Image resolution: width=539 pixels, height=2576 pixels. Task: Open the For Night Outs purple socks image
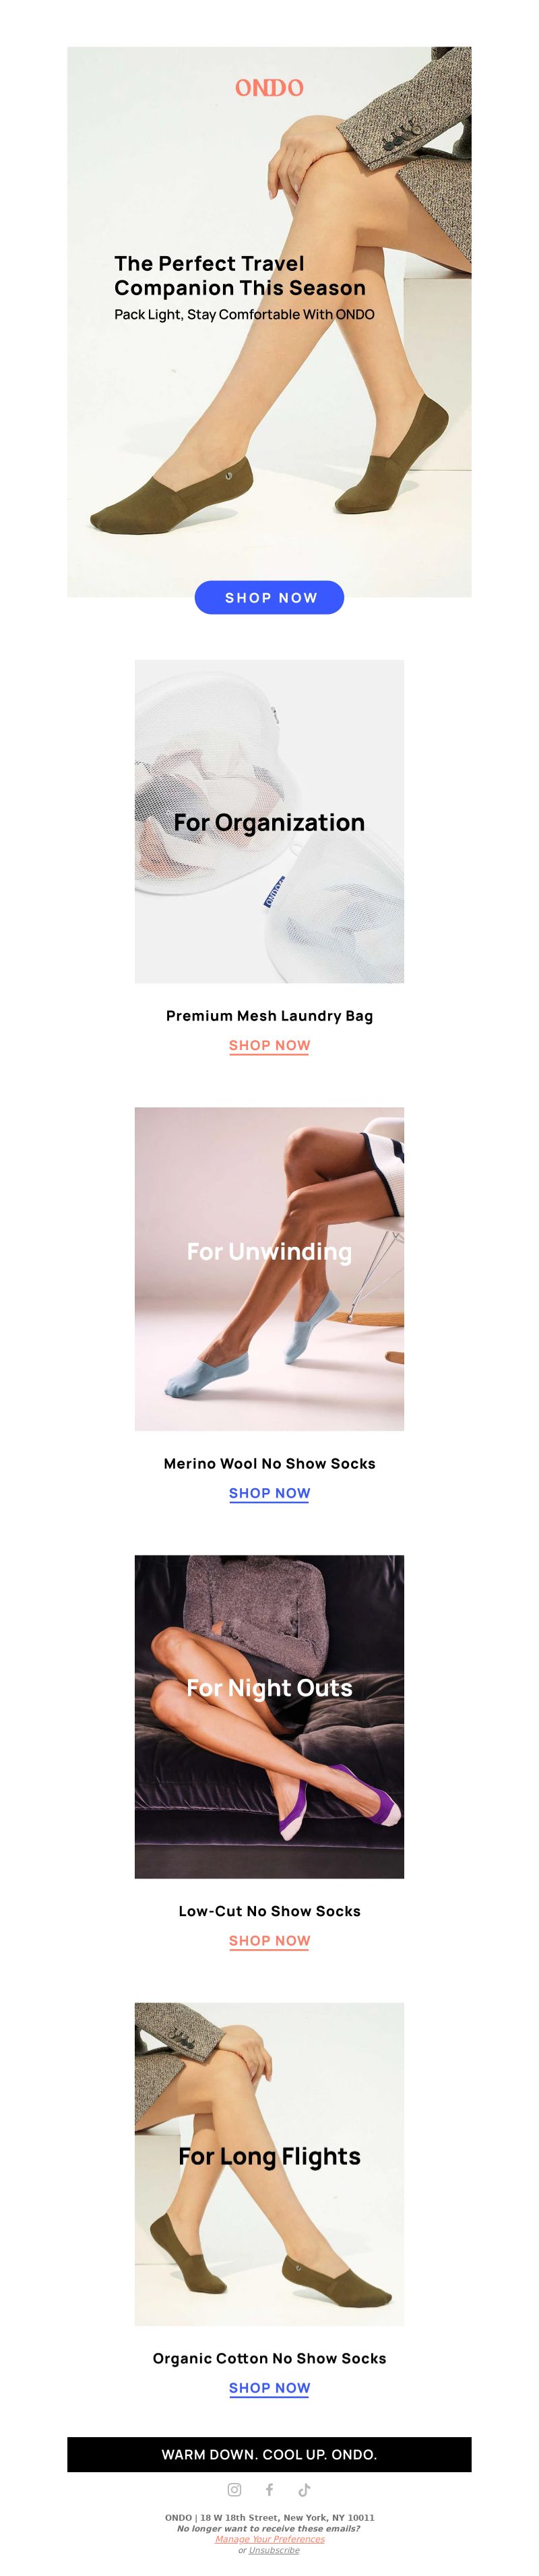pyautogui.click(x=269, y=1716)
